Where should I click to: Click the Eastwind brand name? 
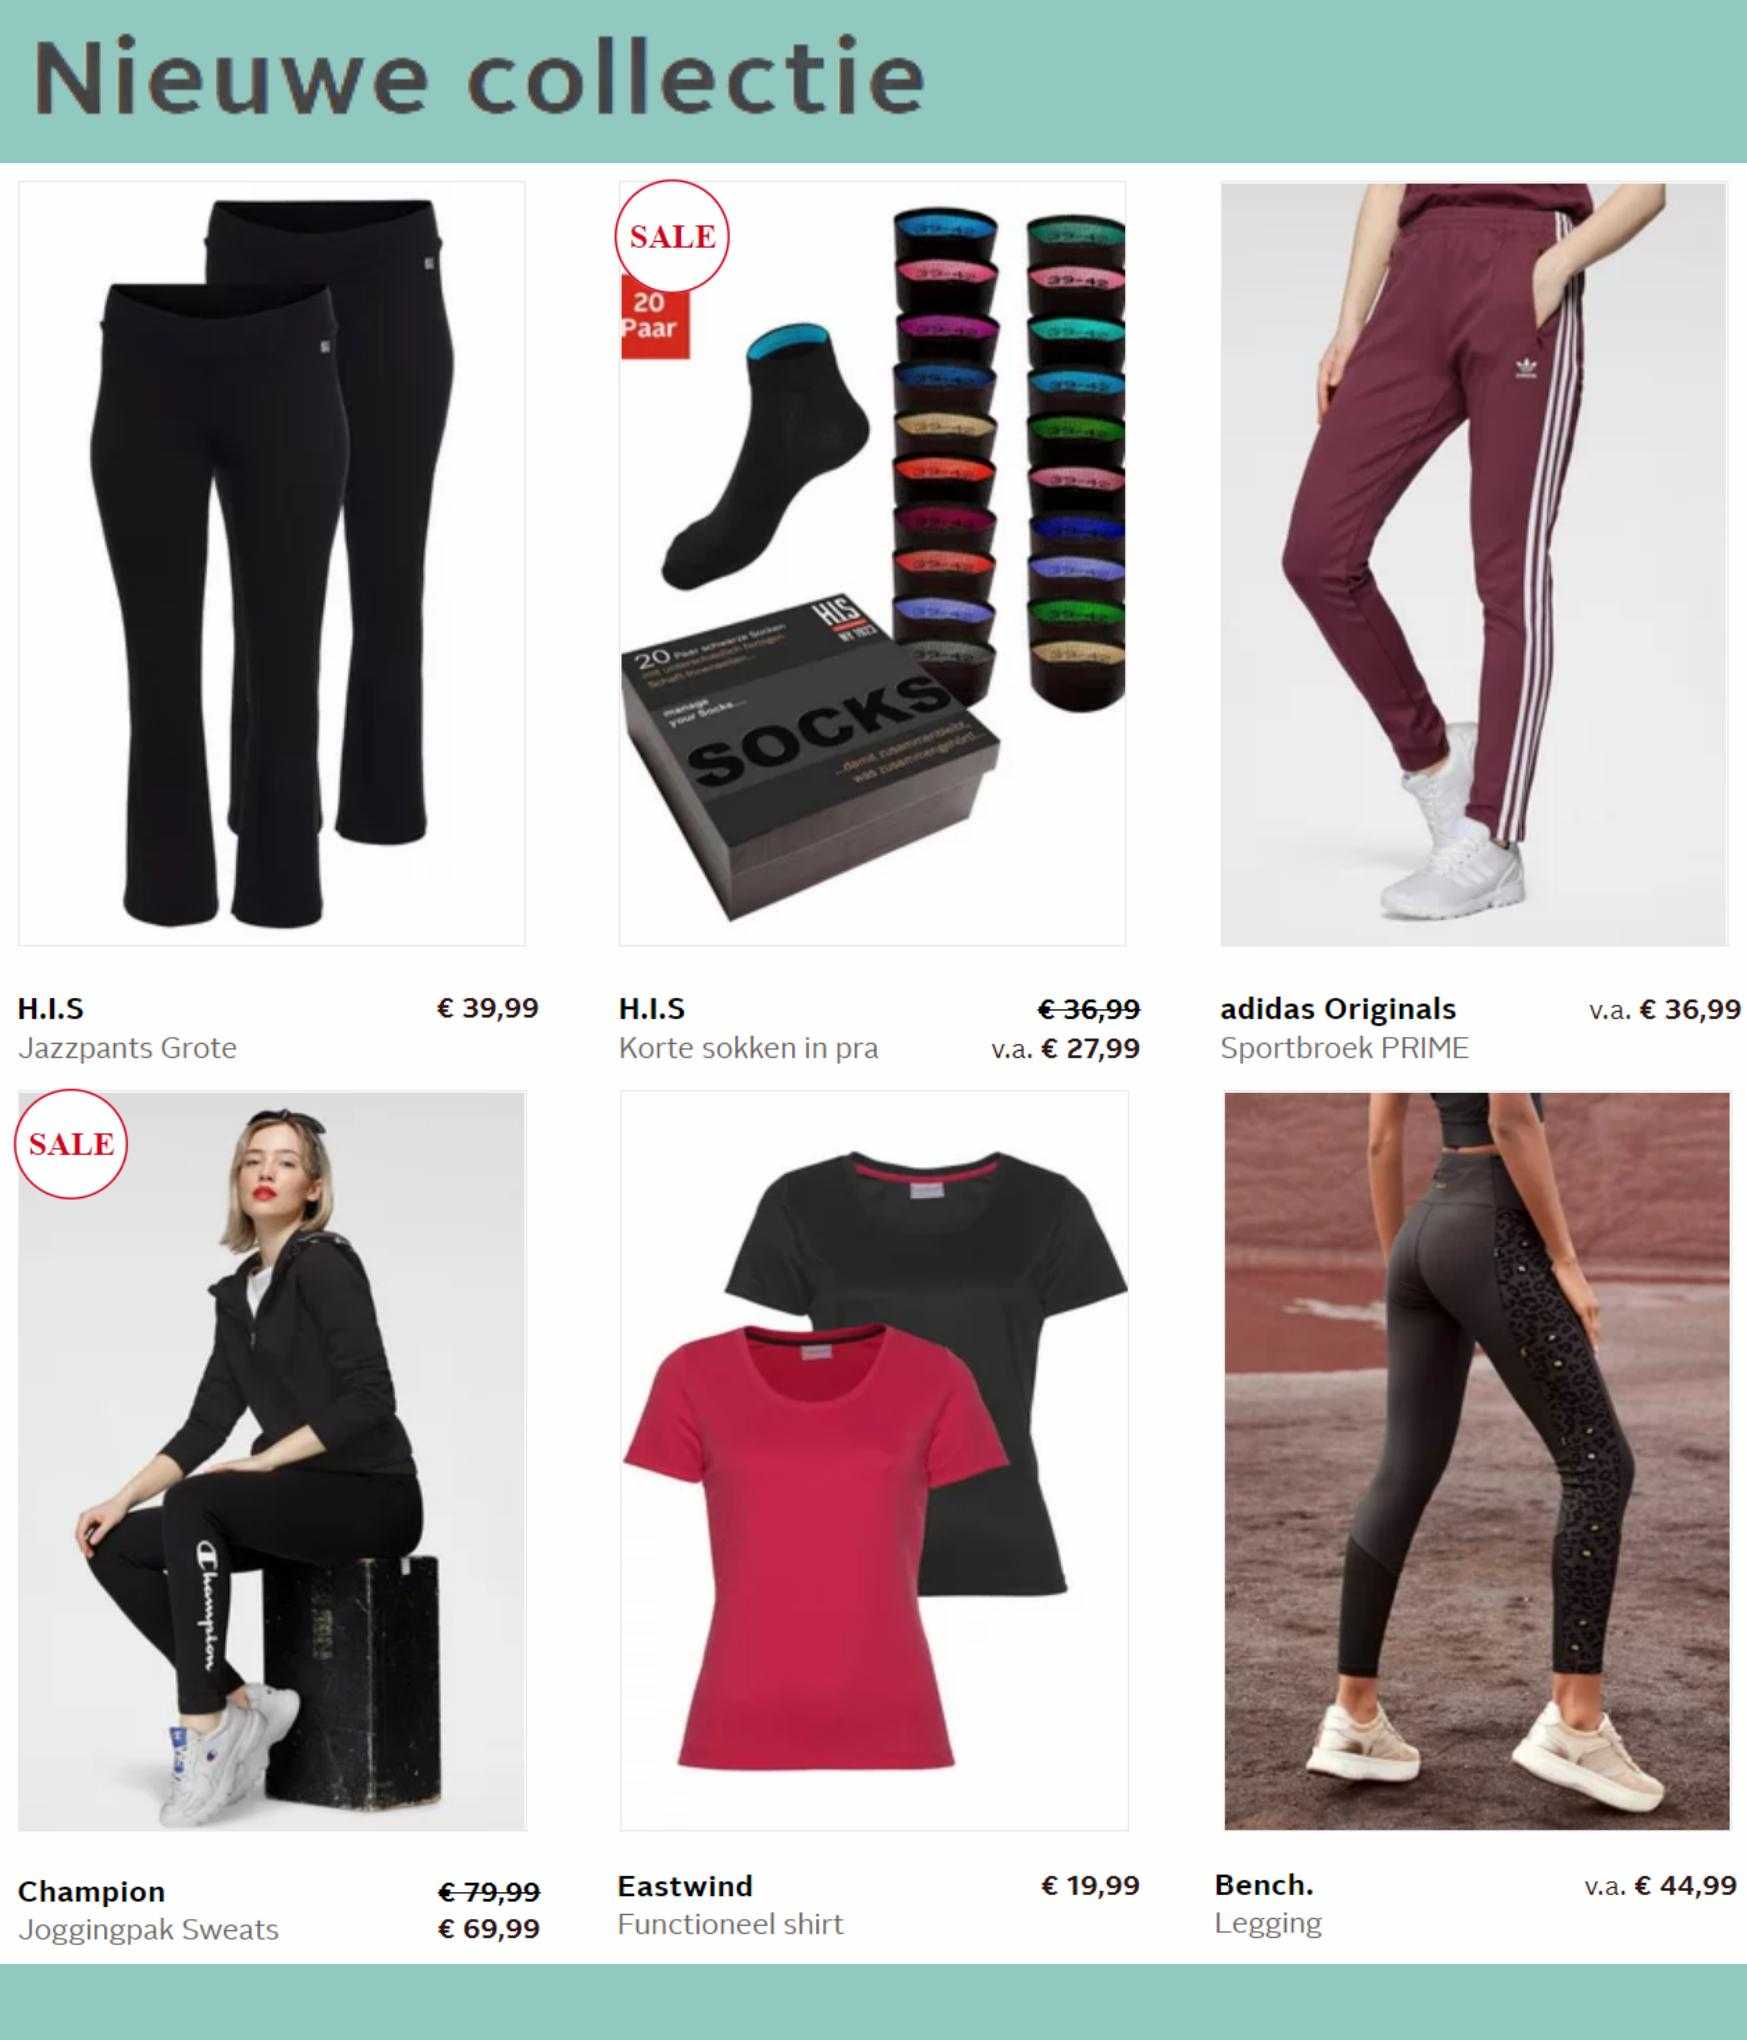coord(685,1886)
